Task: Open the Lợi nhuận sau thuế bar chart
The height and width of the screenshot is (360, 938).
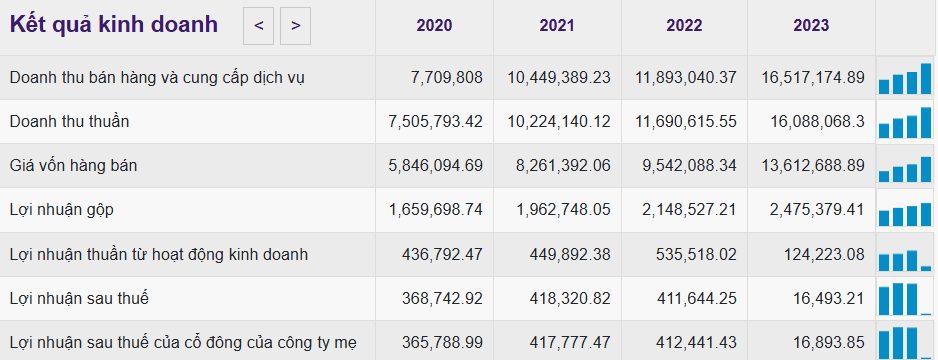Action: click(x=905, y=298)
